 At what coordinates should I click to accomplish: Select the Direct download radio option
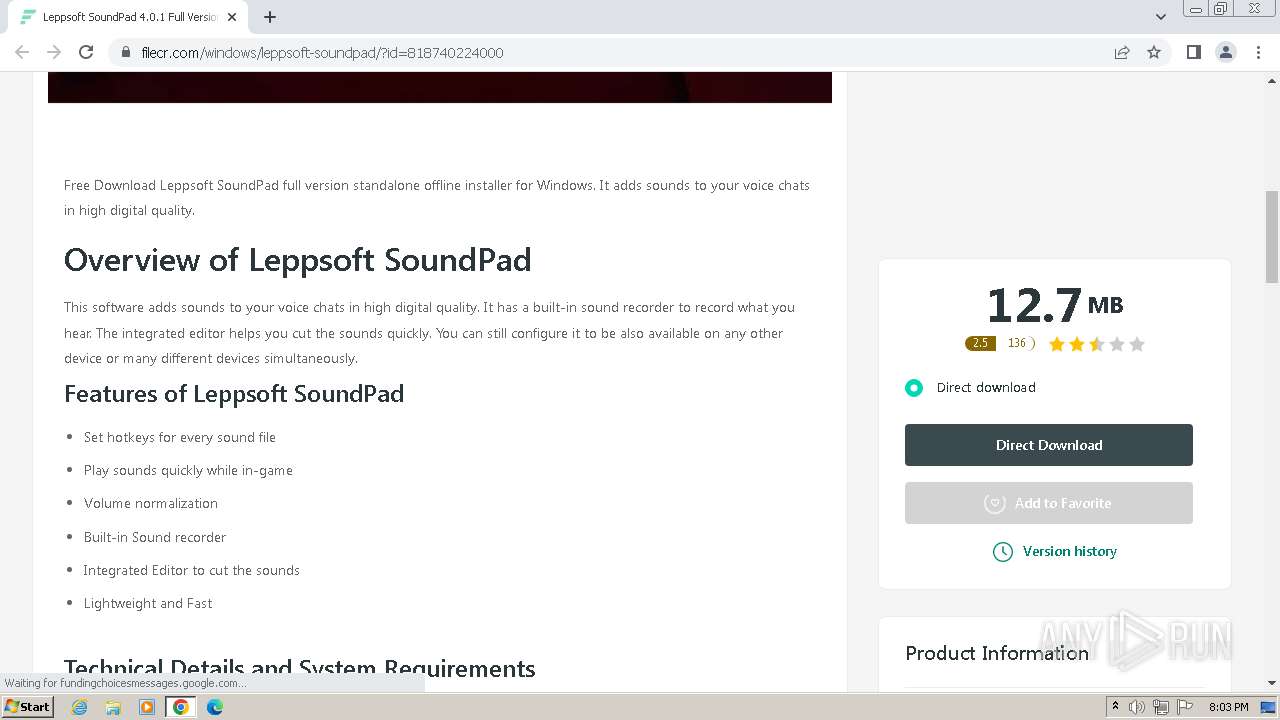click(x=914, y=388)
